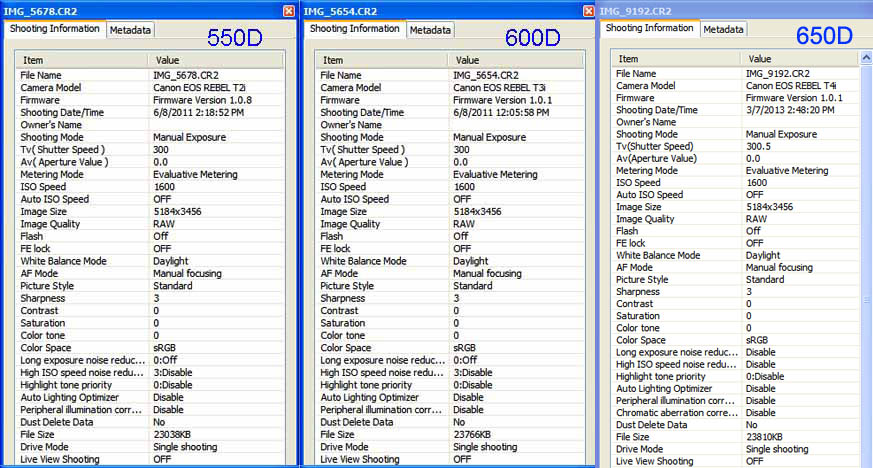
Task: Click 'Dust Delete Data' label in IMG_9192.CR2 window
Action: [x=651, y=425]
